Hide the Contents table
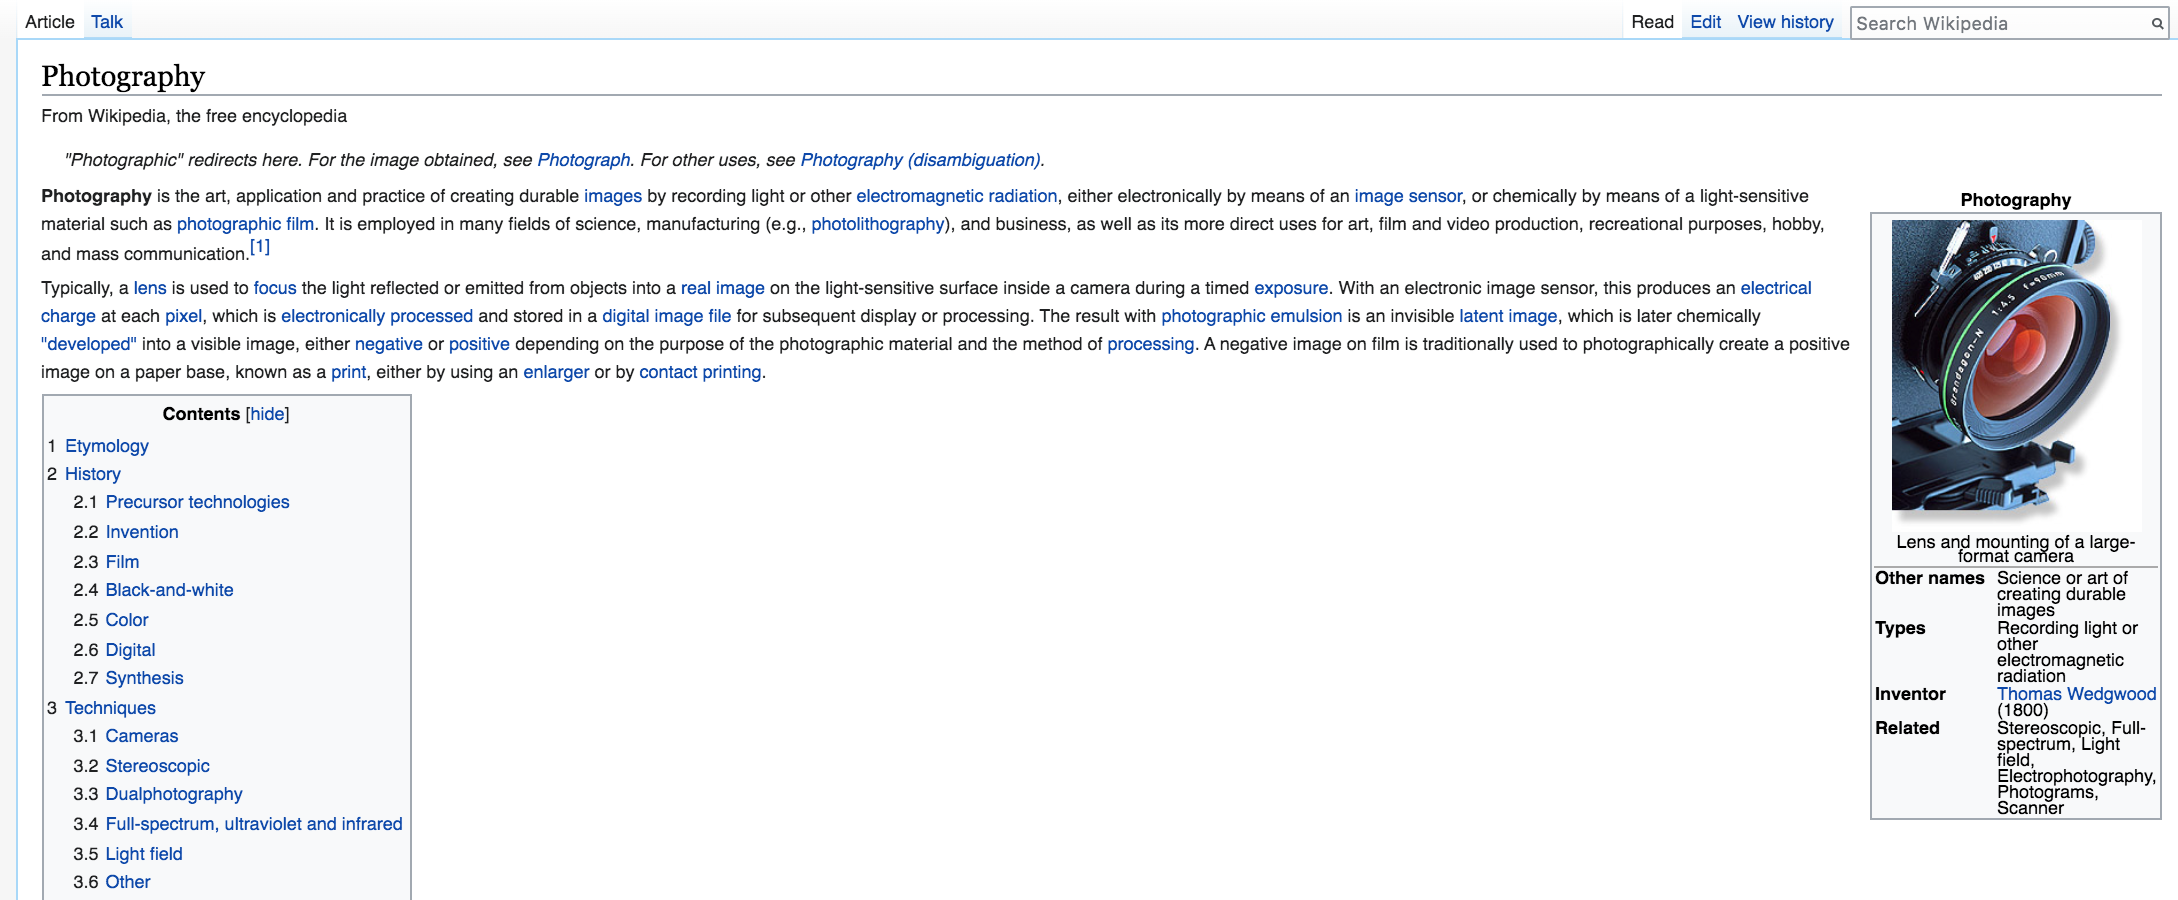This screenshot has height=900, width=2178. tap(267, 414)
